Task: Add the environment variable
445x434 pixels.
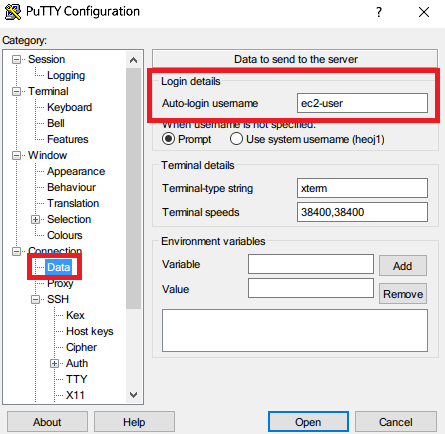Action: (x=403, y=266)
